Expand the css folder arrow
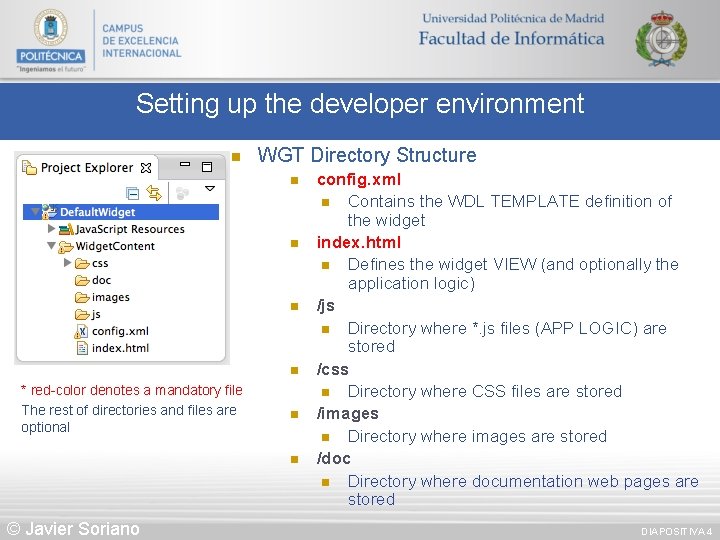The height and width of the screenshot is (540, 720). [x=68, y=263]
